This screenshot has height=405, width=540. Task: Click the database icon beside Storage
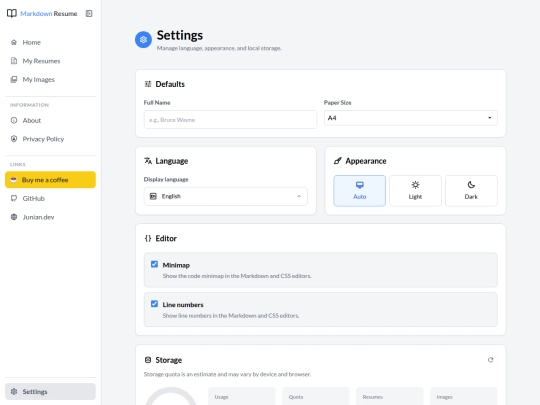(148, 360)
